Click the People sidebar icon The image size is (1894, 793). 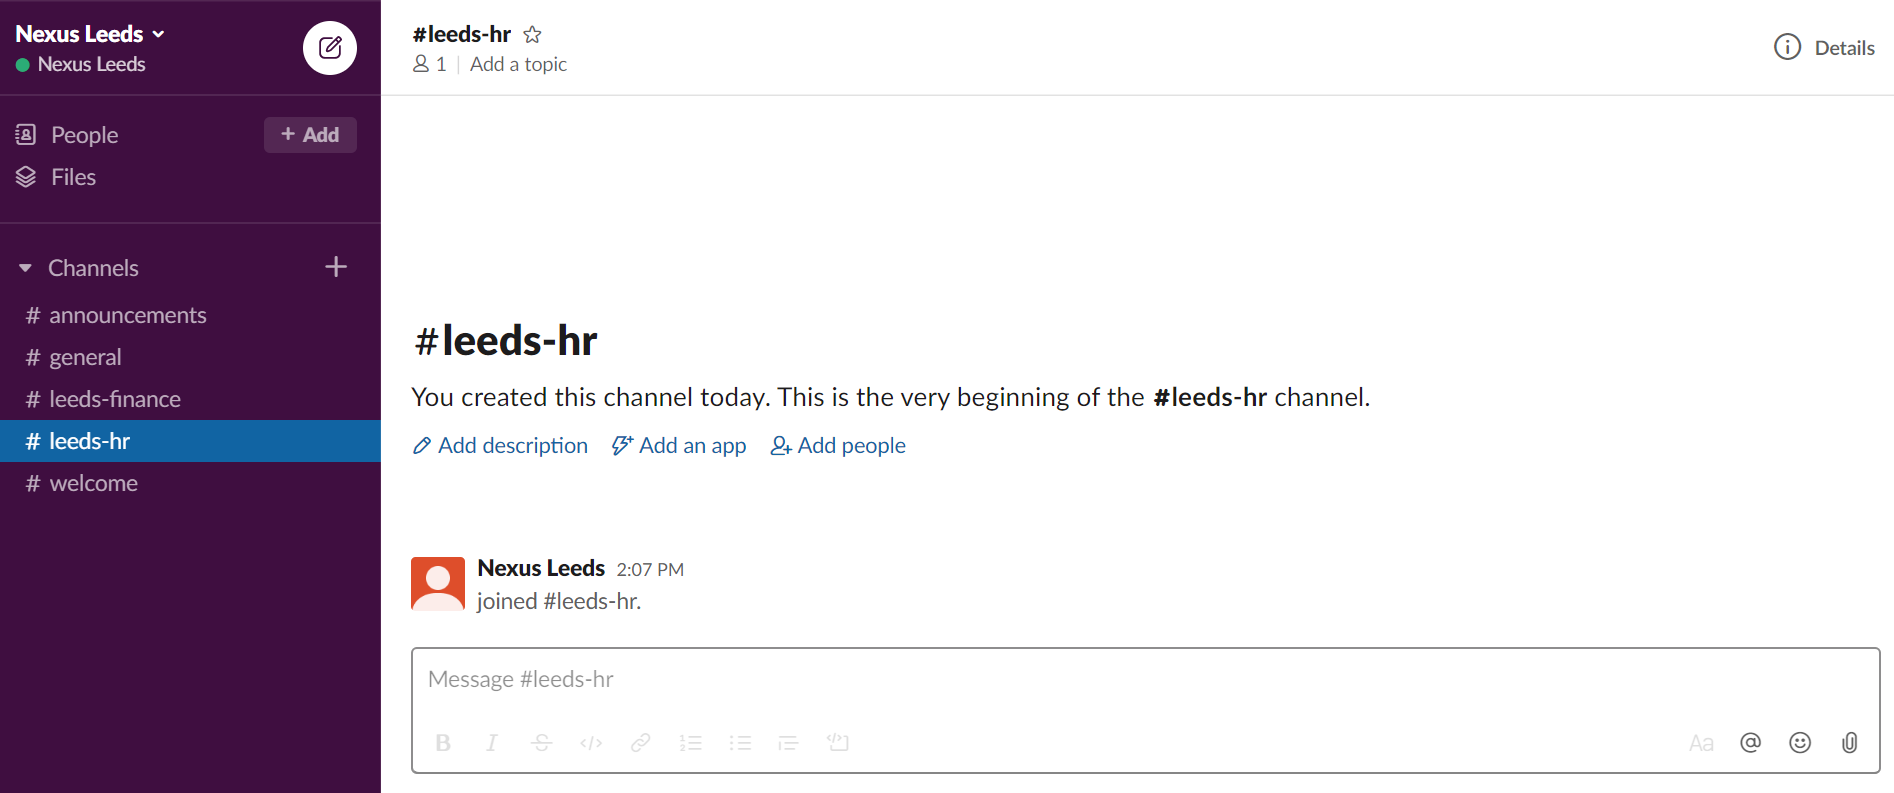(x=27, y=134)
